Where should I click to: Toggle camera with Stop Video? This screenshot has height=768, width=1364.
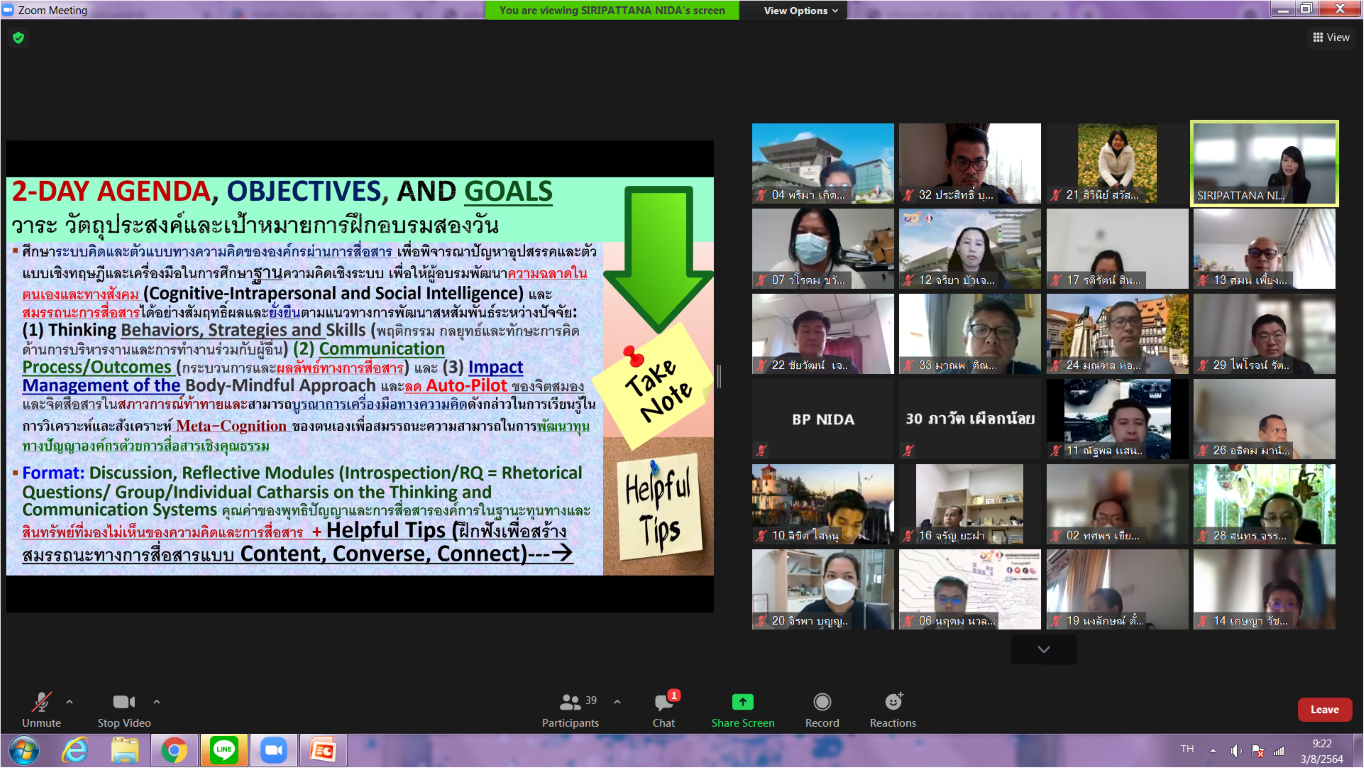[x=124, y=703]
